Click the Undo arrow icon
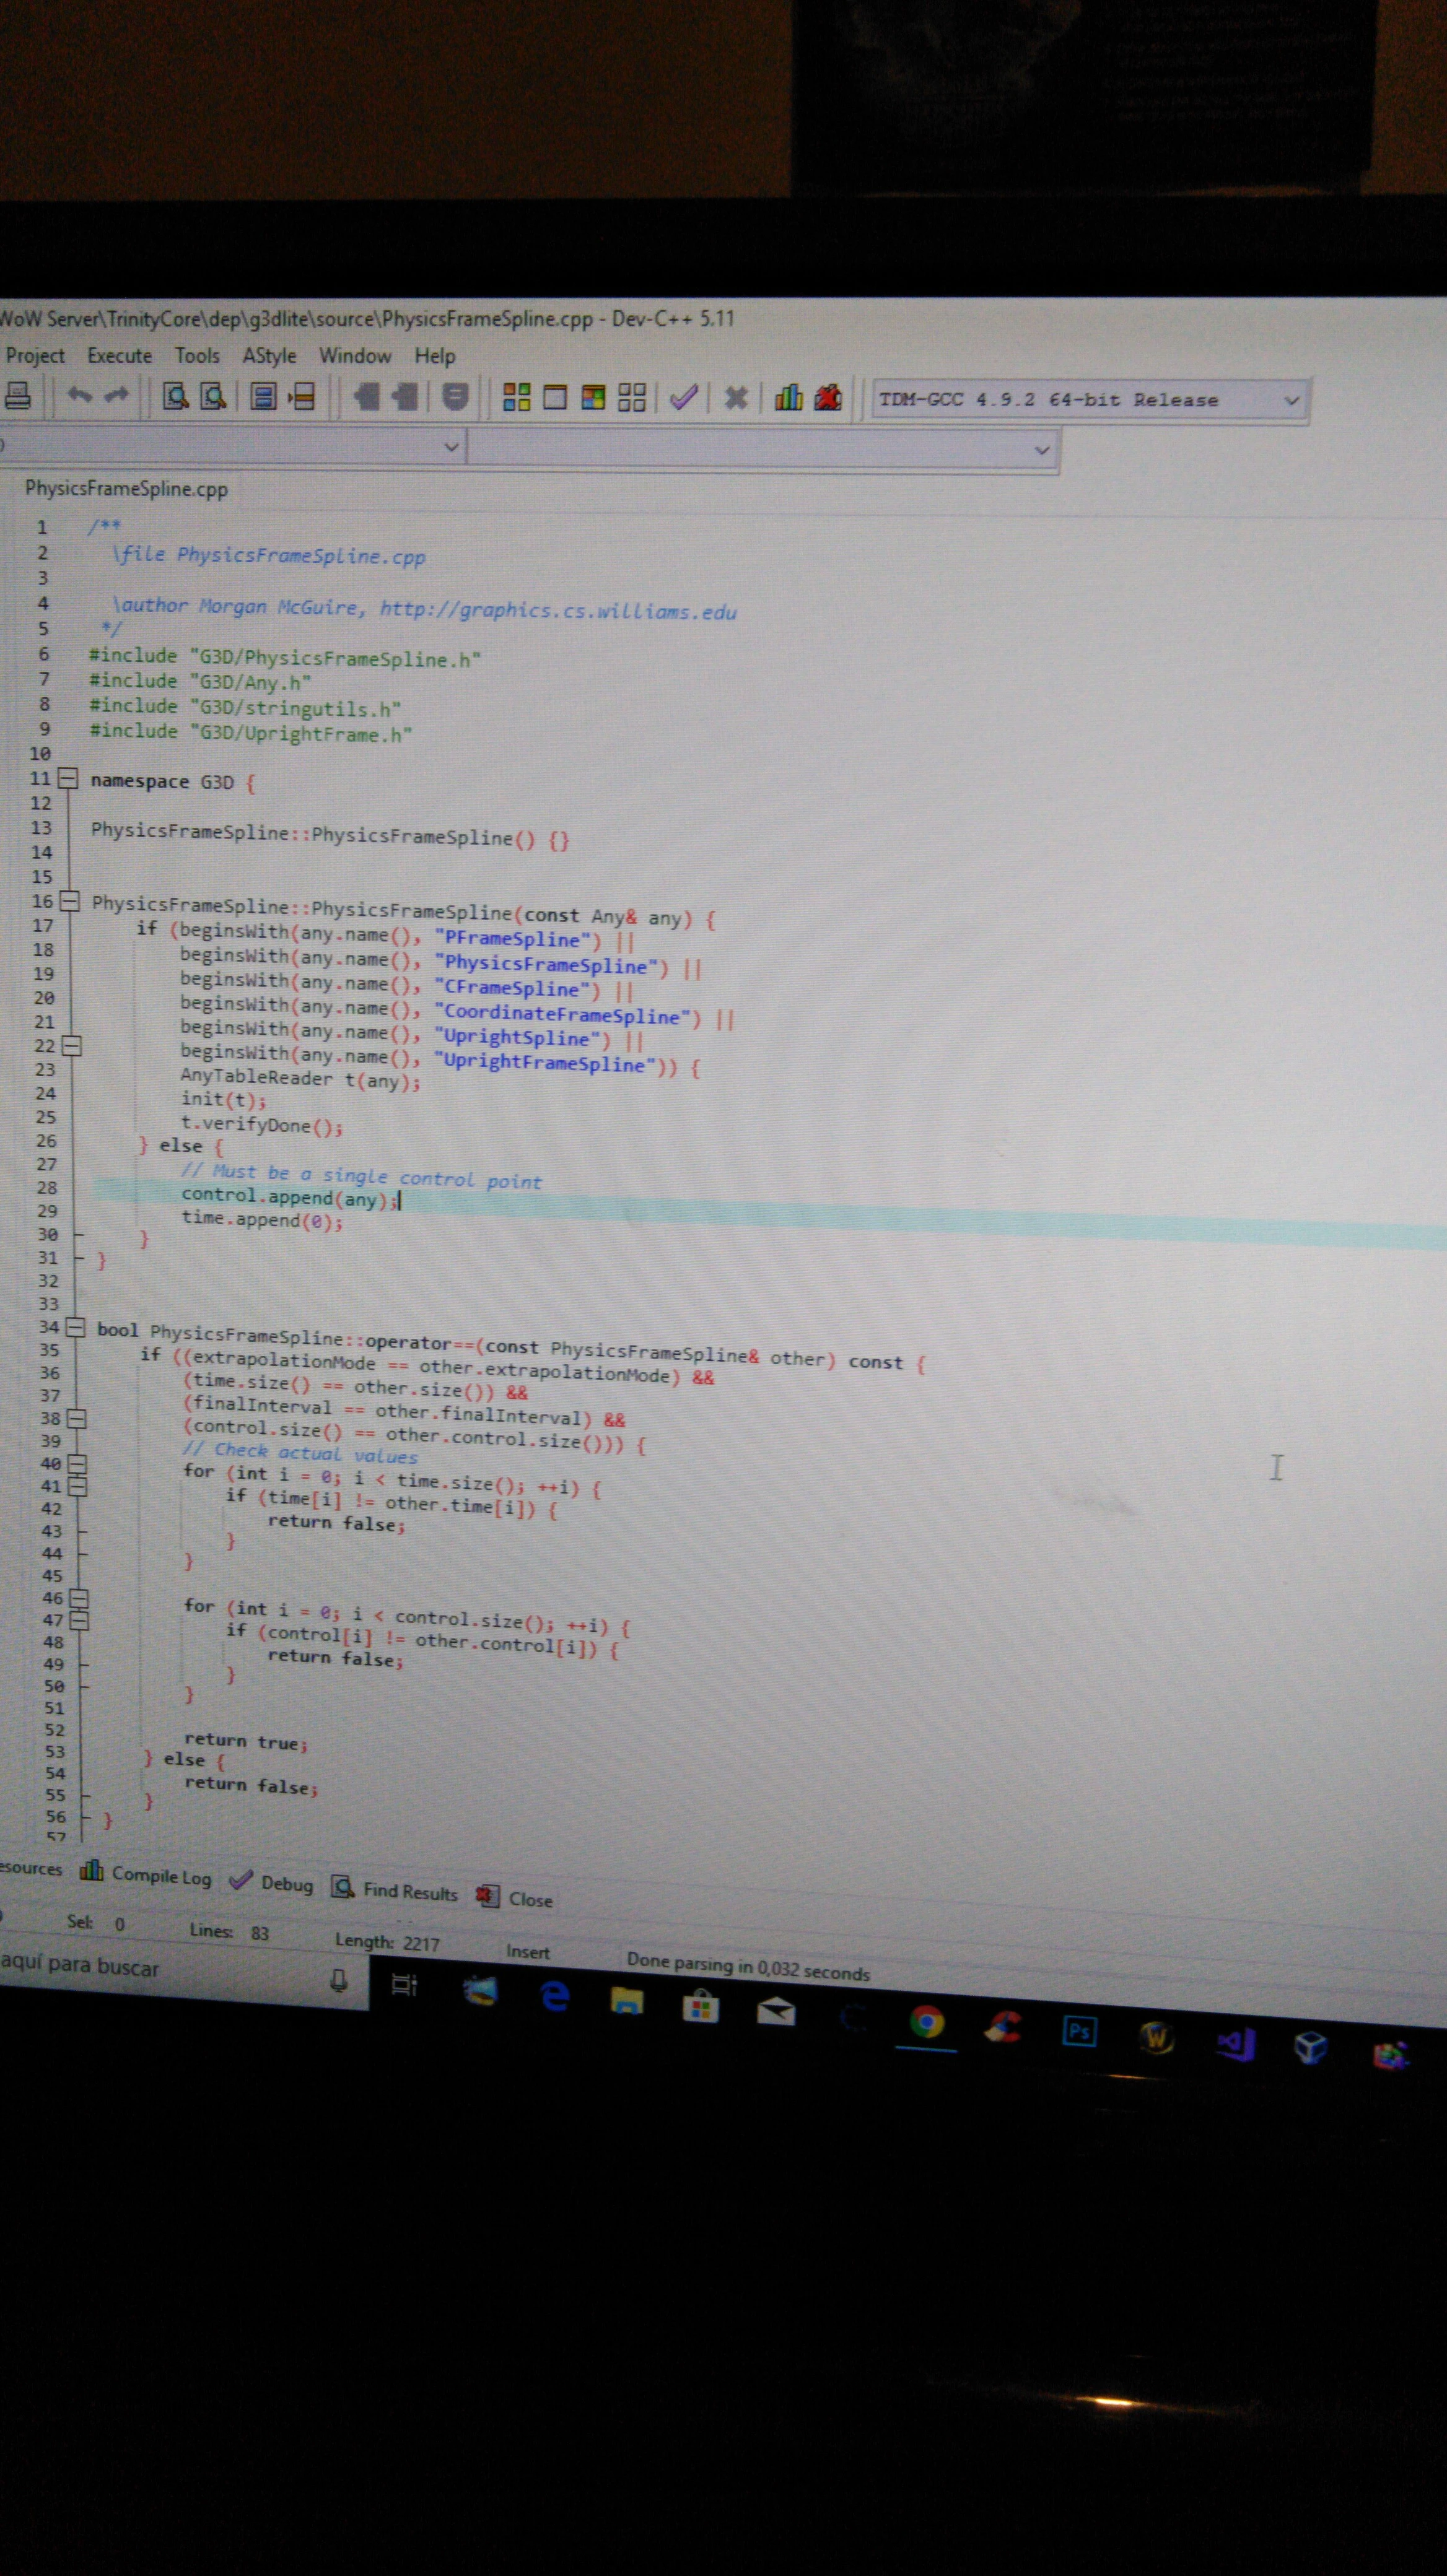1447x2576 pixels. point(79,395)
